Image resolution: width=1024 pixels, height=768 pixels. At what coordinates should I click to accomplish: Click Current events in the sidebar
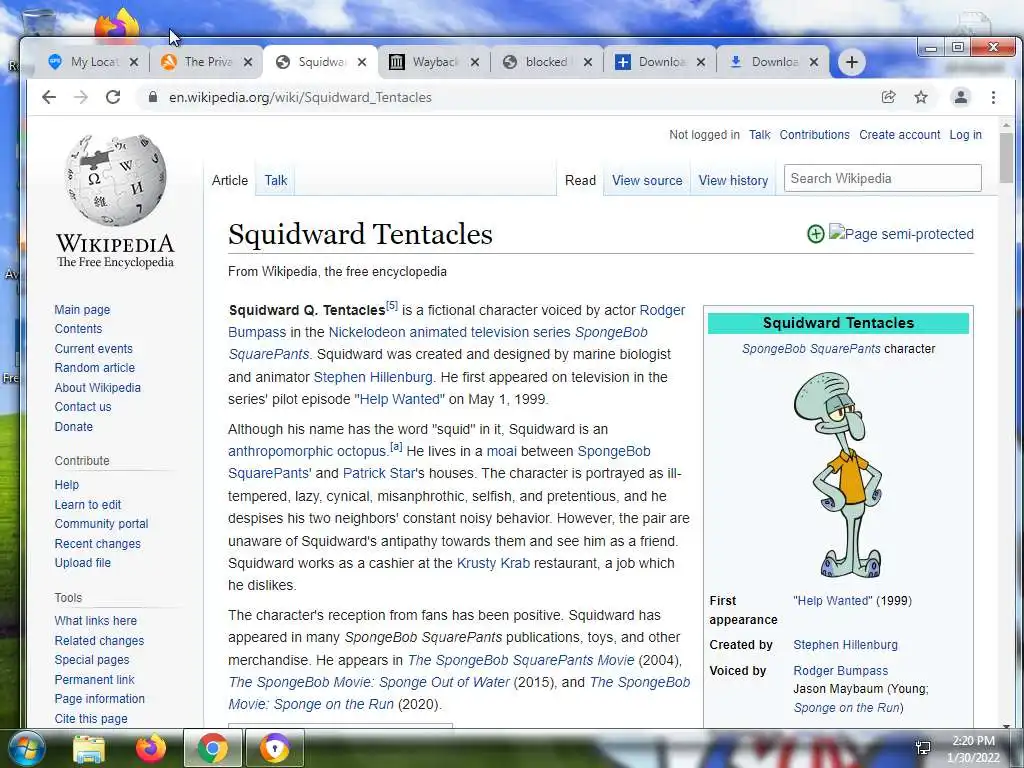(x=93, y=349)
